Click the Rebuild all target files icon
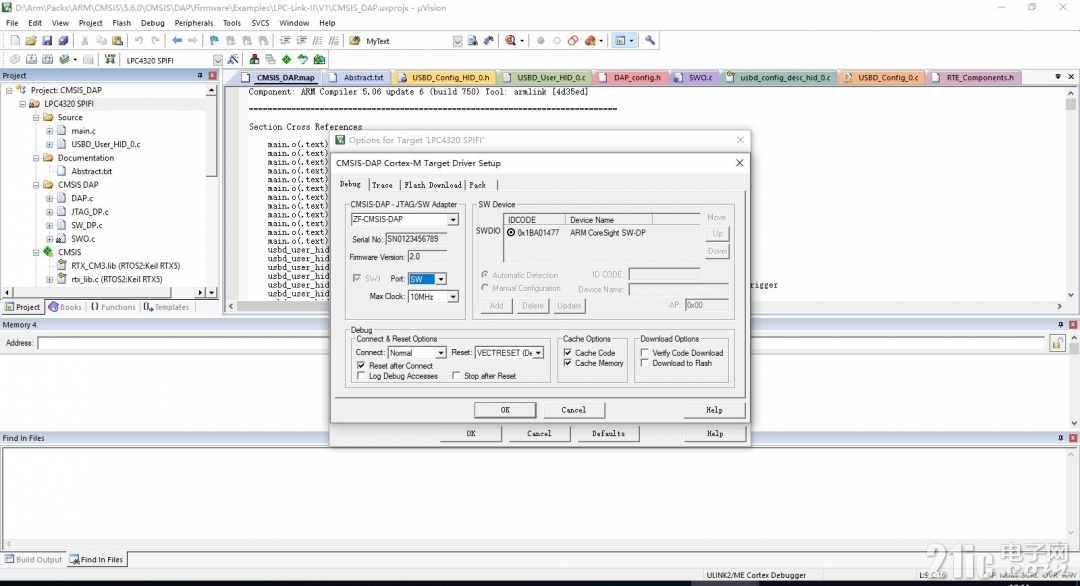Image resolution: width=1080 pixels, height=586 pixels. 48,60
